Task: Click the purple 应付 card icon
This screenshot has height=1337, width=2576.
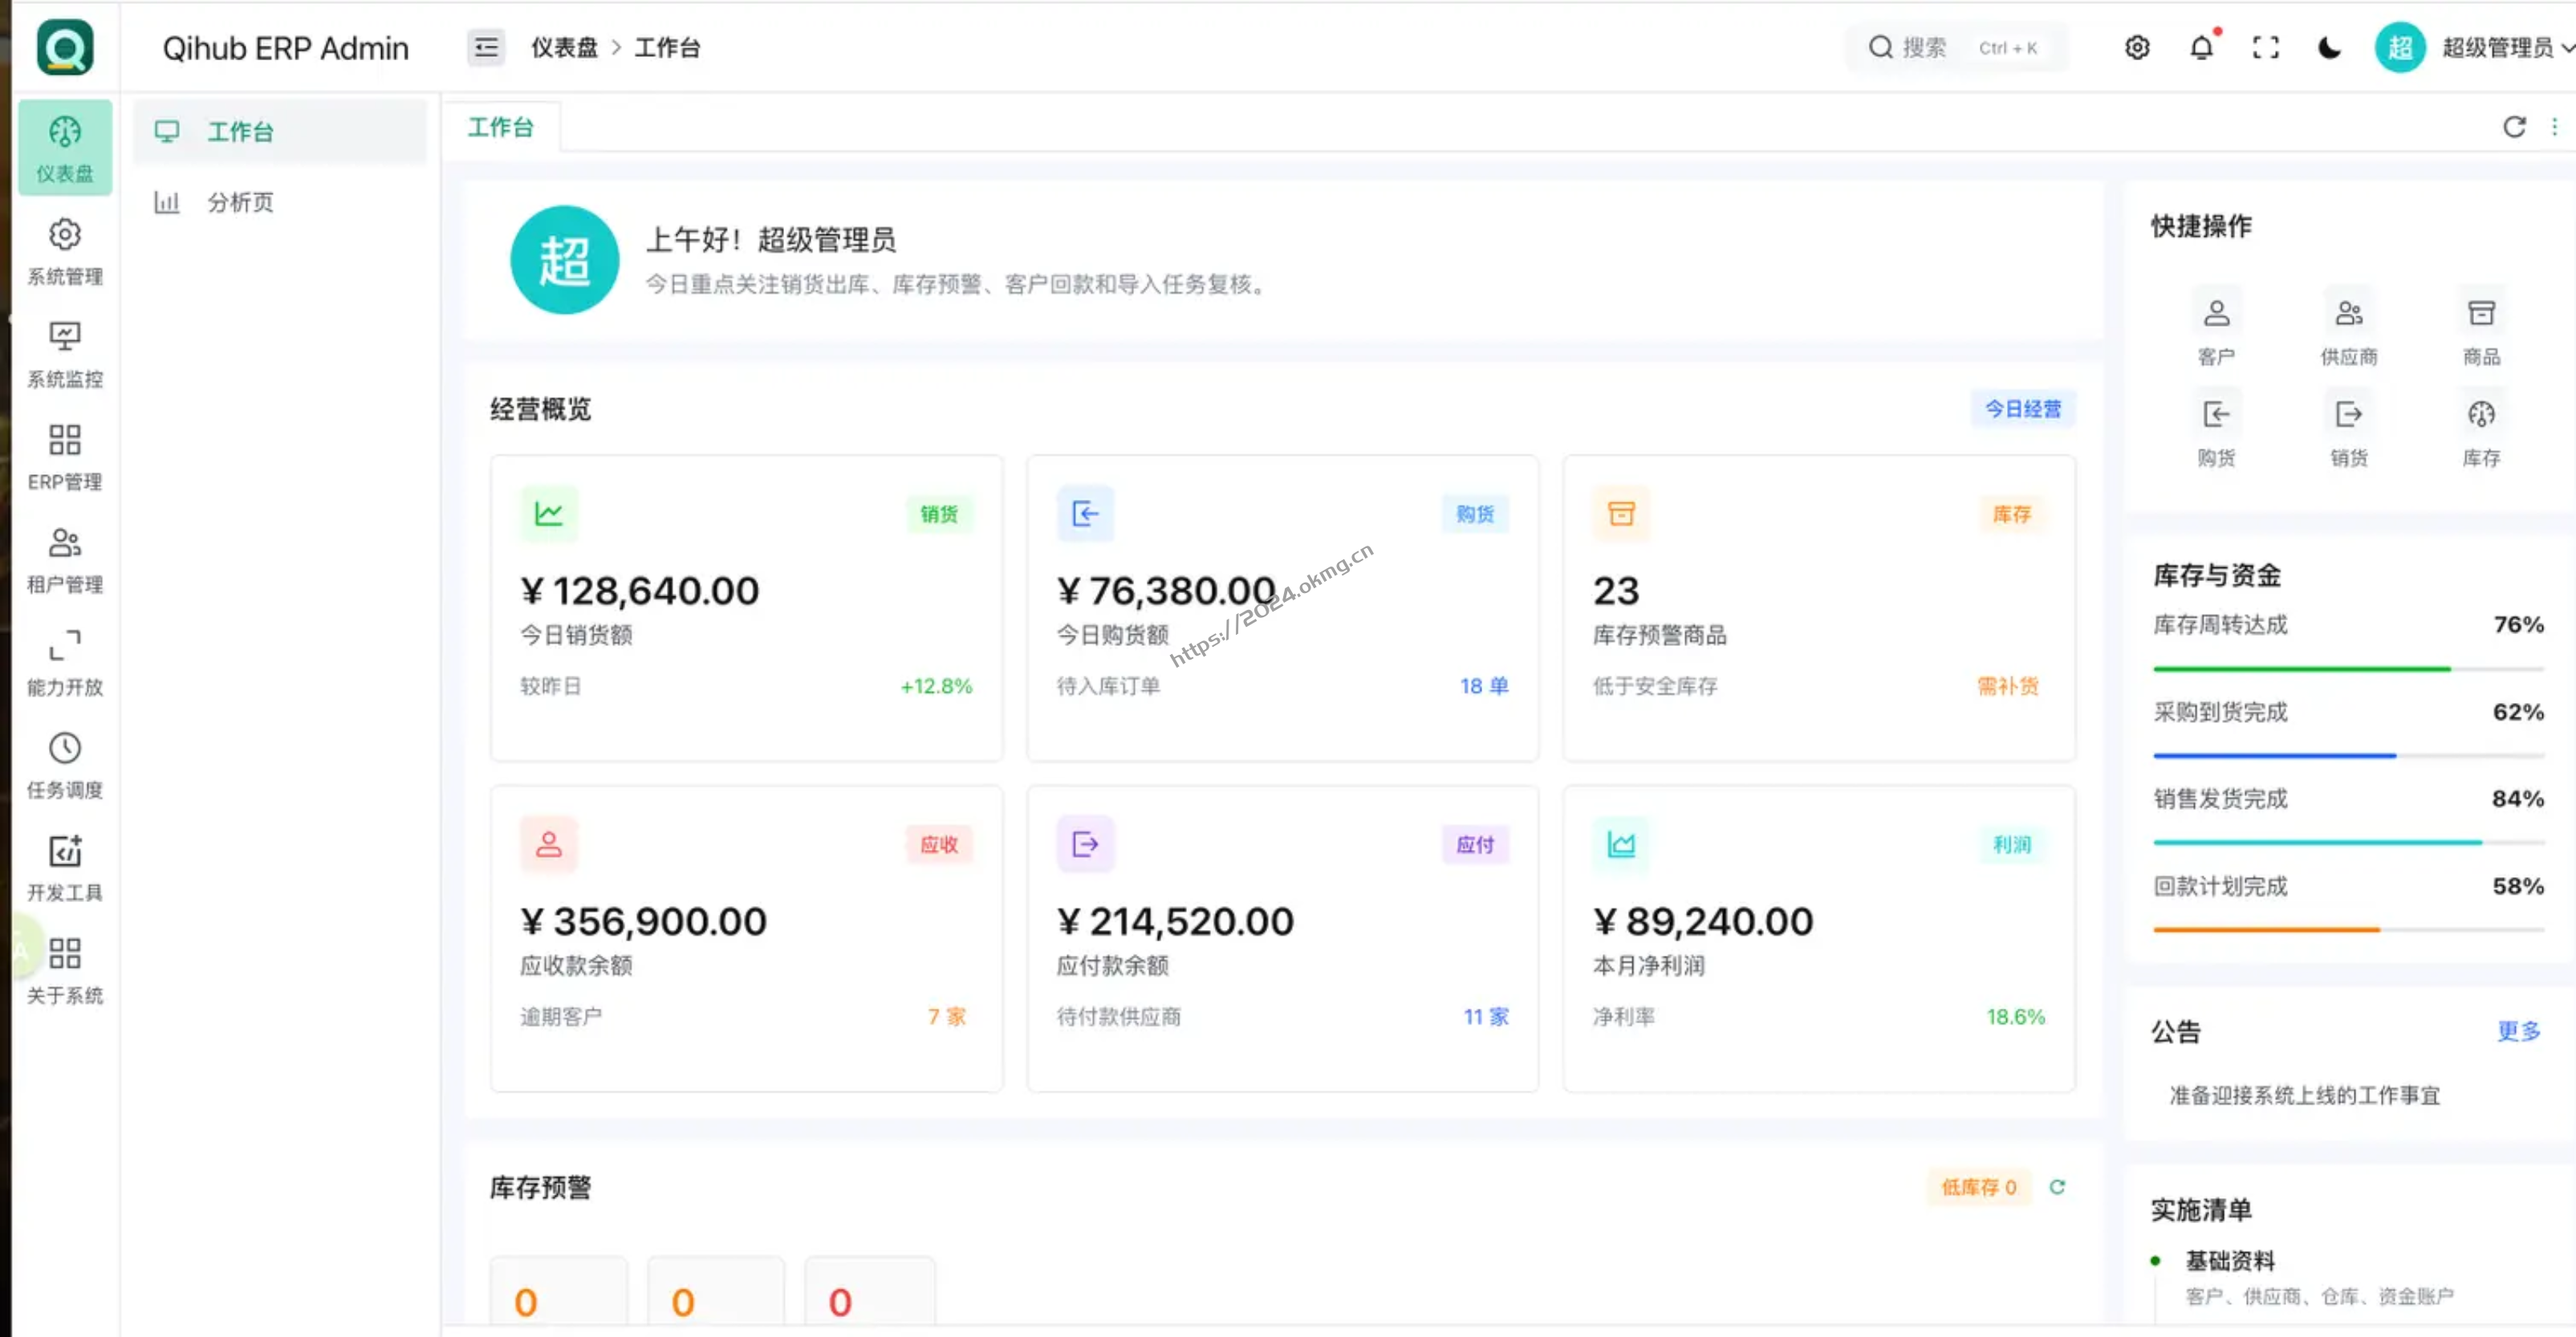Action: click(x=1085, y=845)
